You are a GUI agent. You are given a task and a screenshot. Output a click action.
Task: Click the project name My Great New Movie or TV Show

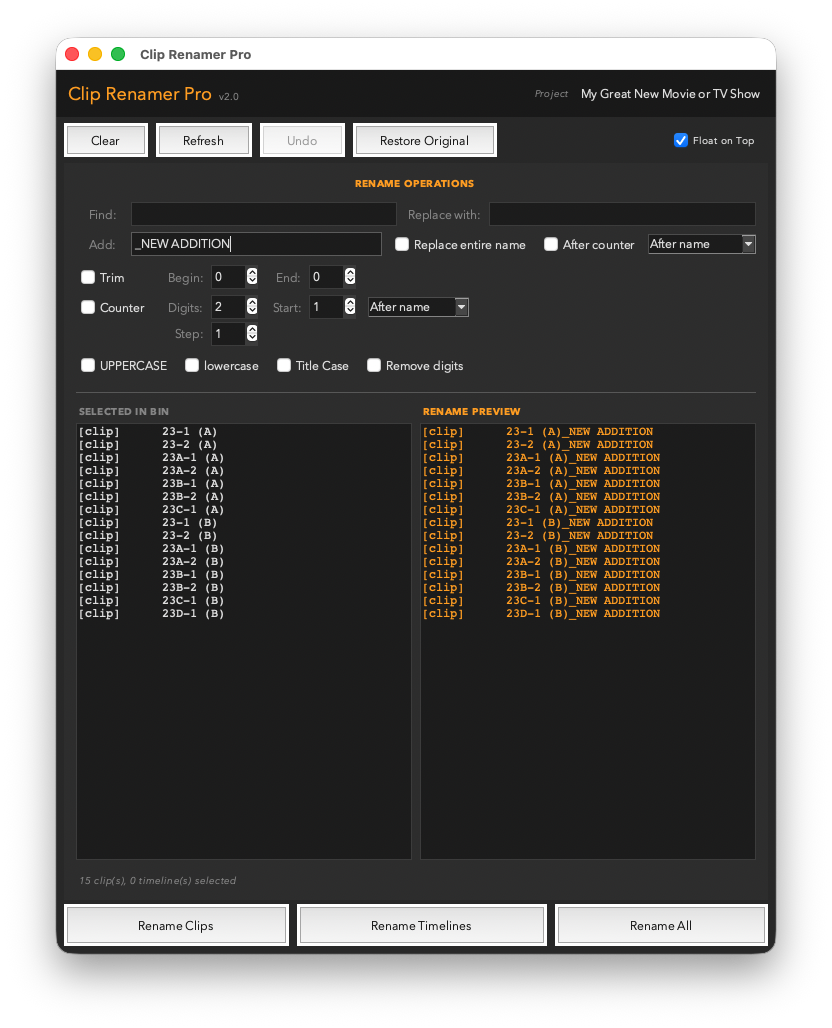click(x=670, y=94)
